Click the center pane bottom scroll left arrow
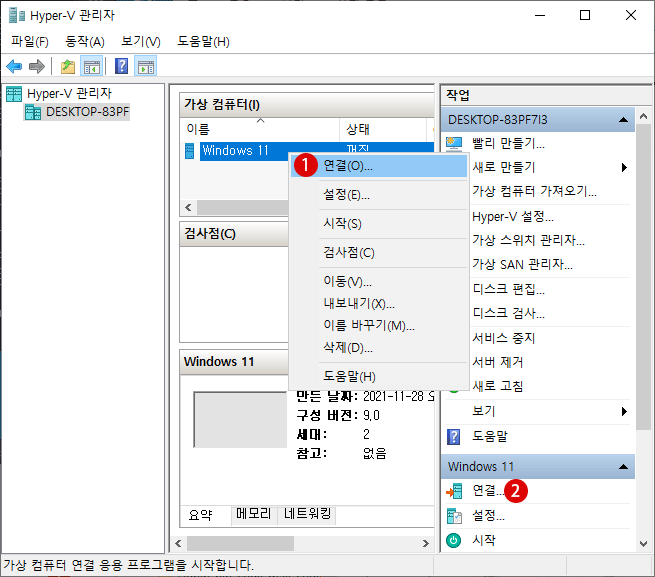Screen dimensions: 655x577 click(x=179, y=544)
